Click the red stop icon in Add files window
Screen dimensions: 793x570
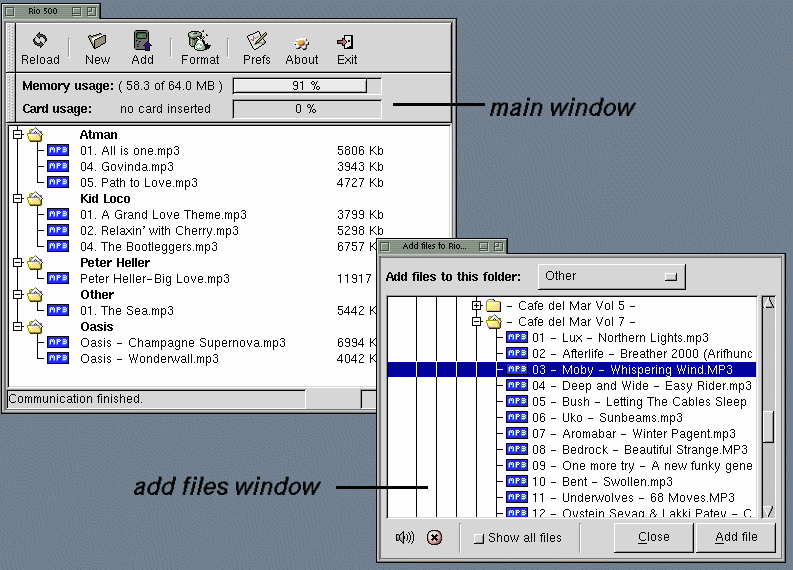434,537
